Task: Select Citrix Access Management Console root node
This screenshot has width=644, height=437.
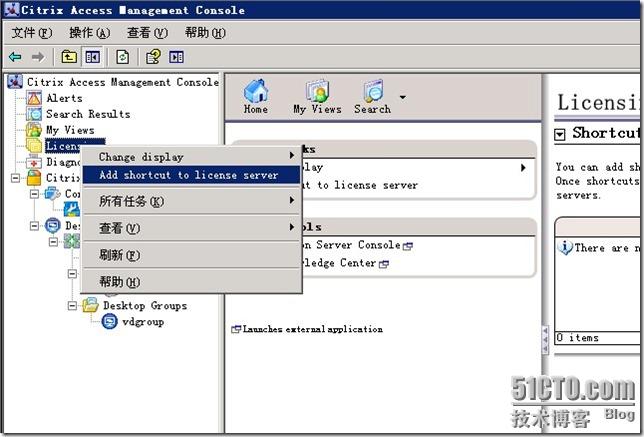Action: point(122,82)
